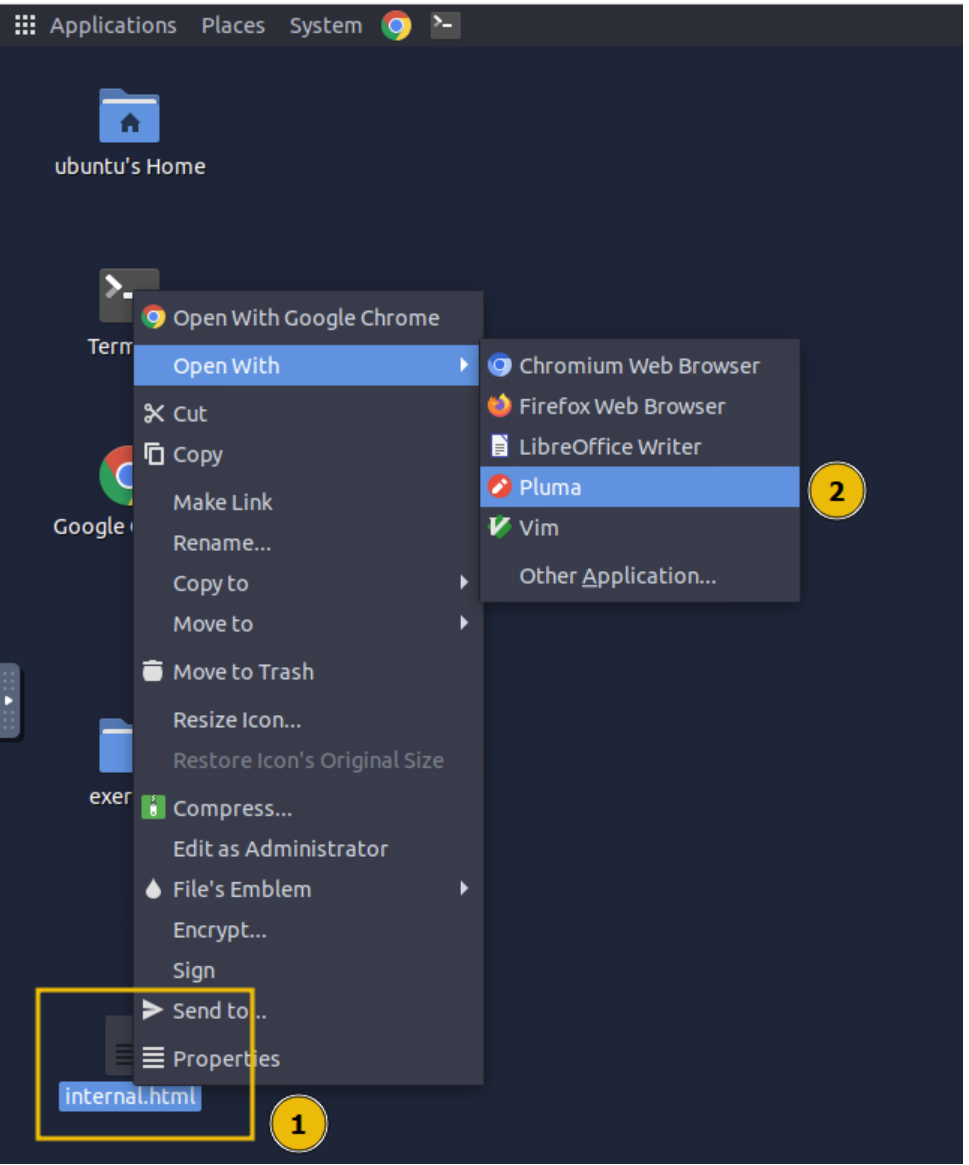Screen dimensions: 969x1165
Task: Select Resize Icon... entry
Action: coord(308,720)
